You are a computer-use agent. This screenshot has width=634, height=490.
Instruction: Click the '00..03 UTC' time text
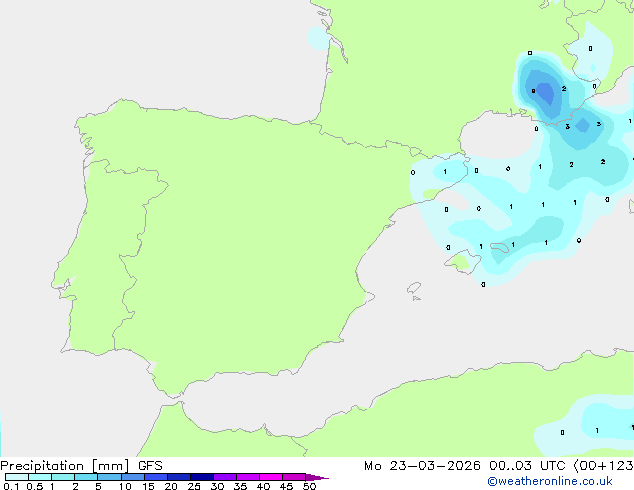click(x=527, y=466)
